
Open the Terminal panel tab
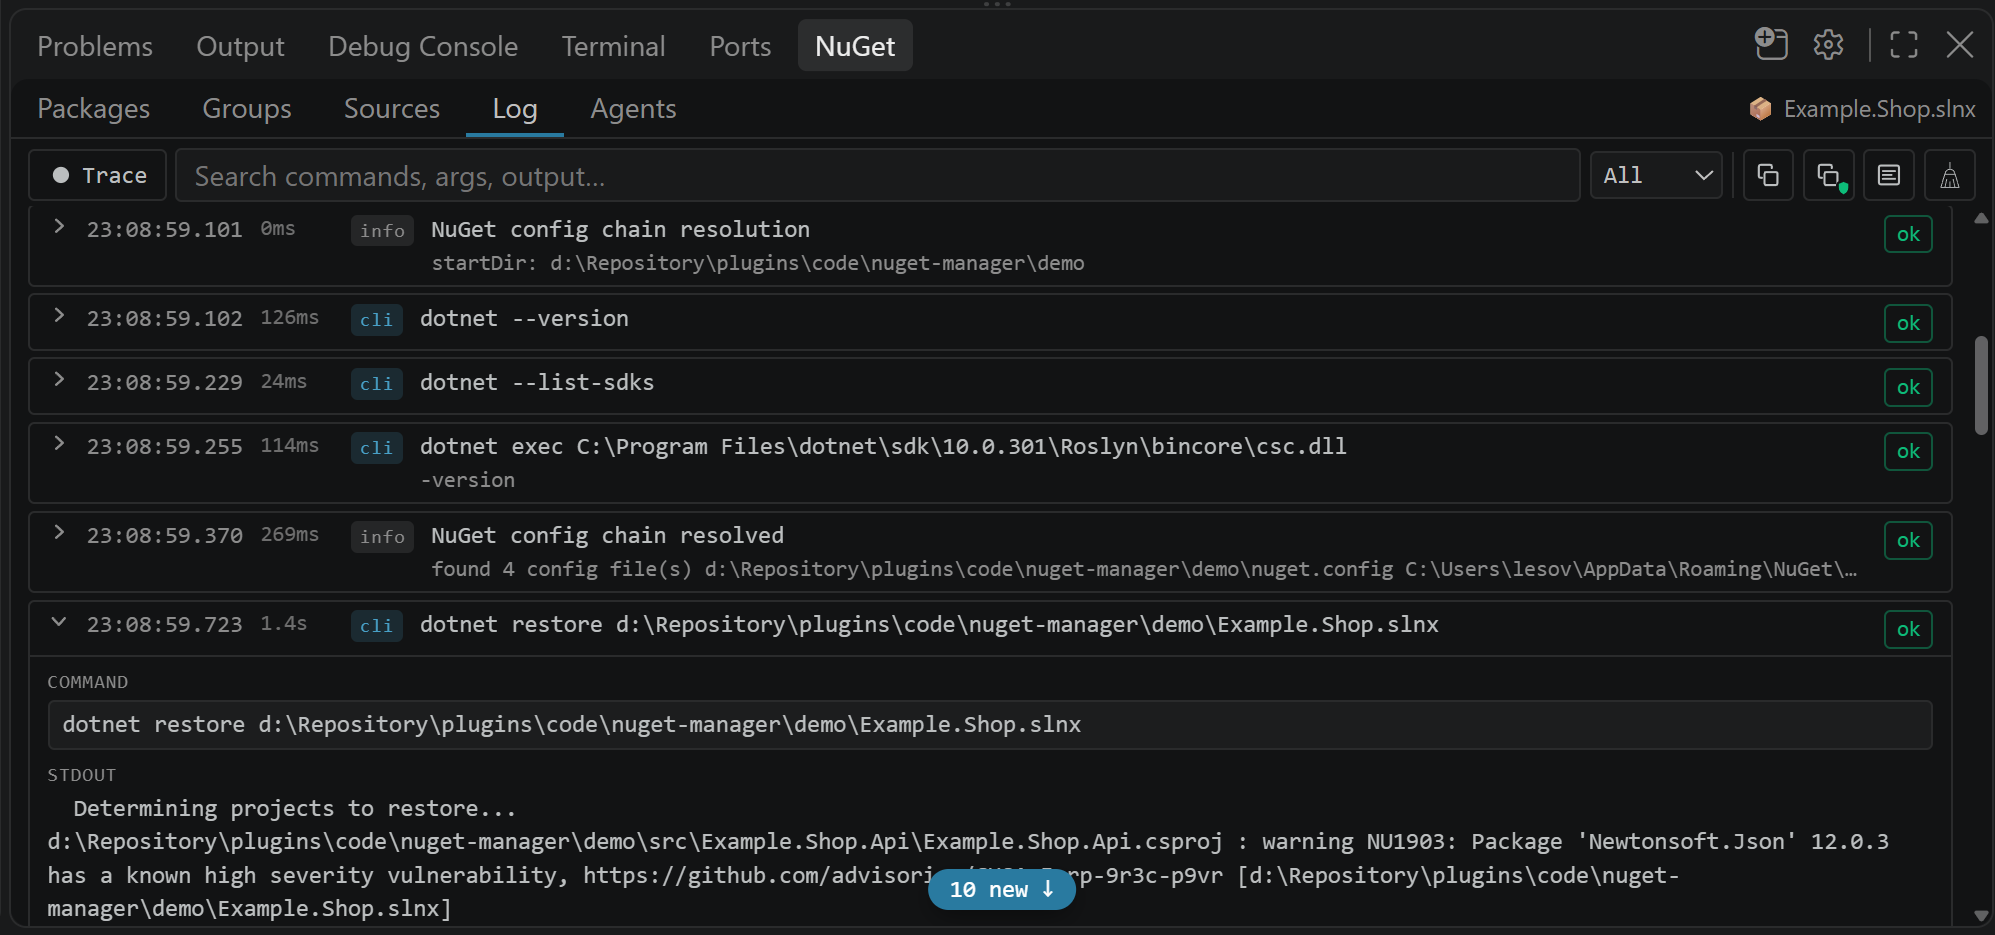click(x=613, y=46)
